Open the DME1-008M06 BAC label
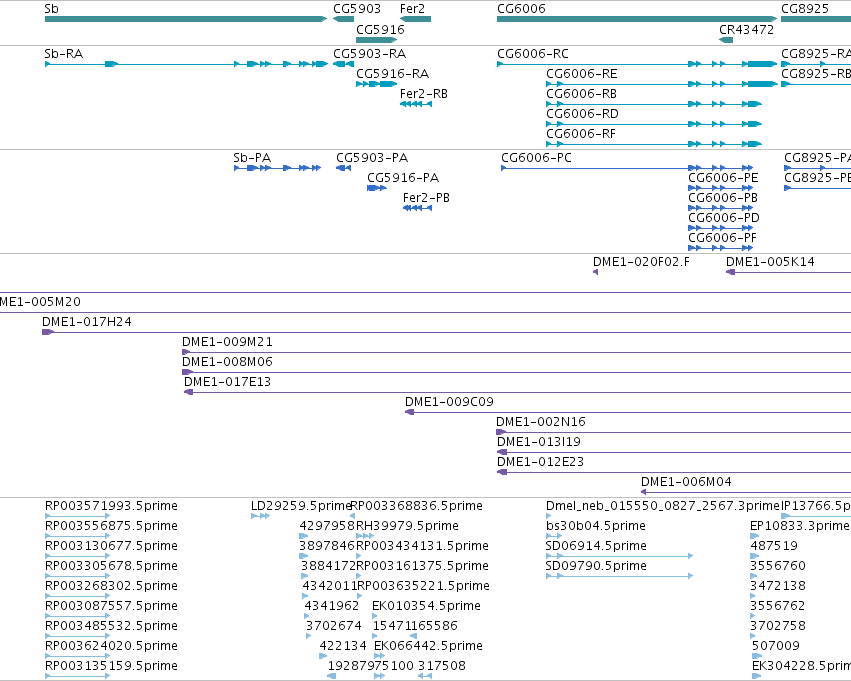851x681 pixels. point(227,362)
